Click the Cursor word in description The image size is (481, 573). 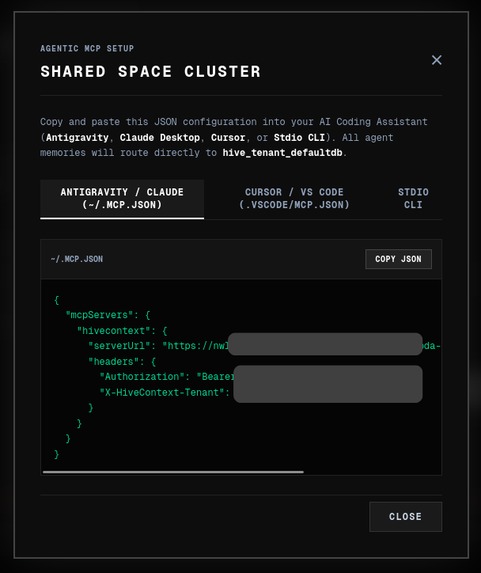coord(228,137)
